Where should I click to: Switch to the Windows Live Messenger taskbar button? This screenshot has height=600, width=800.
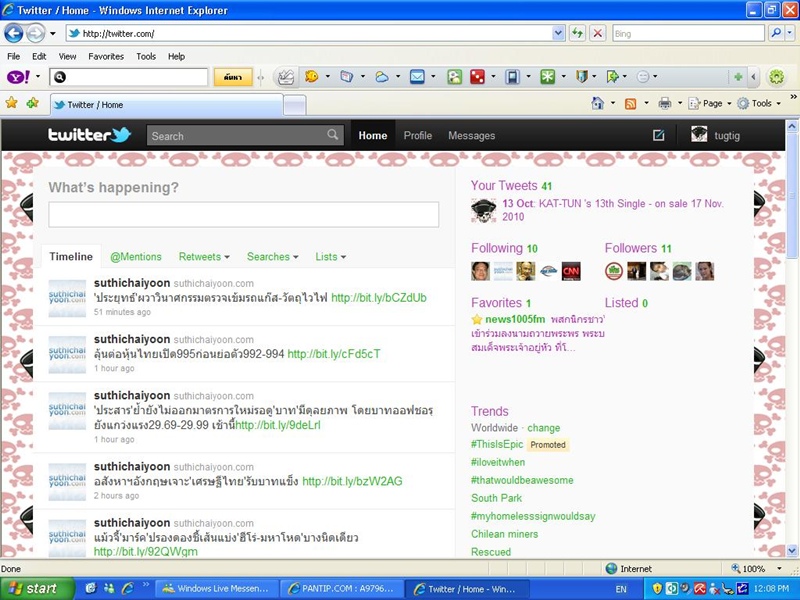216,589
